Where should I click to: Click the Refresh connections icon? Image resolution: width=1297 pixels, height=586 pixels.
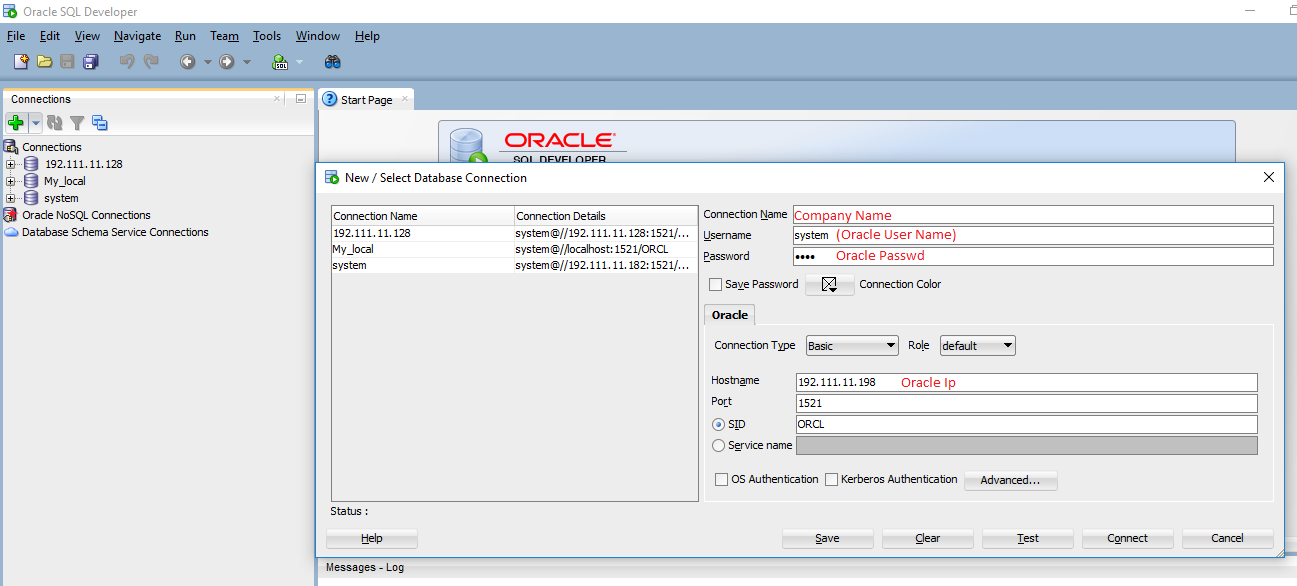[55, 123]
